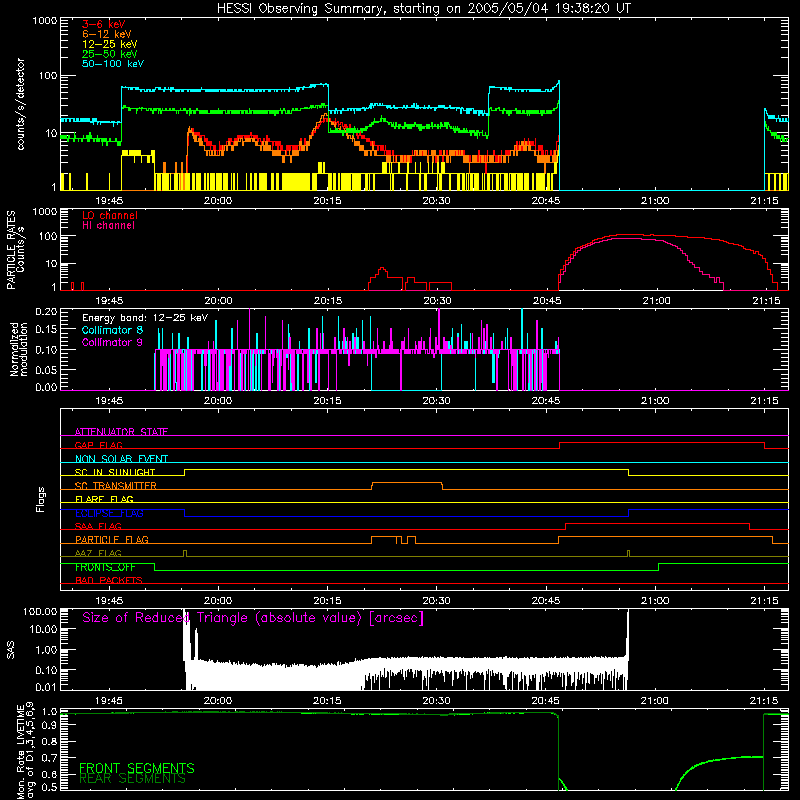Click the 19:45 tick label under the modulation panel
The image size is (800, 800).
pyautogui.click(x=109, y=401)
